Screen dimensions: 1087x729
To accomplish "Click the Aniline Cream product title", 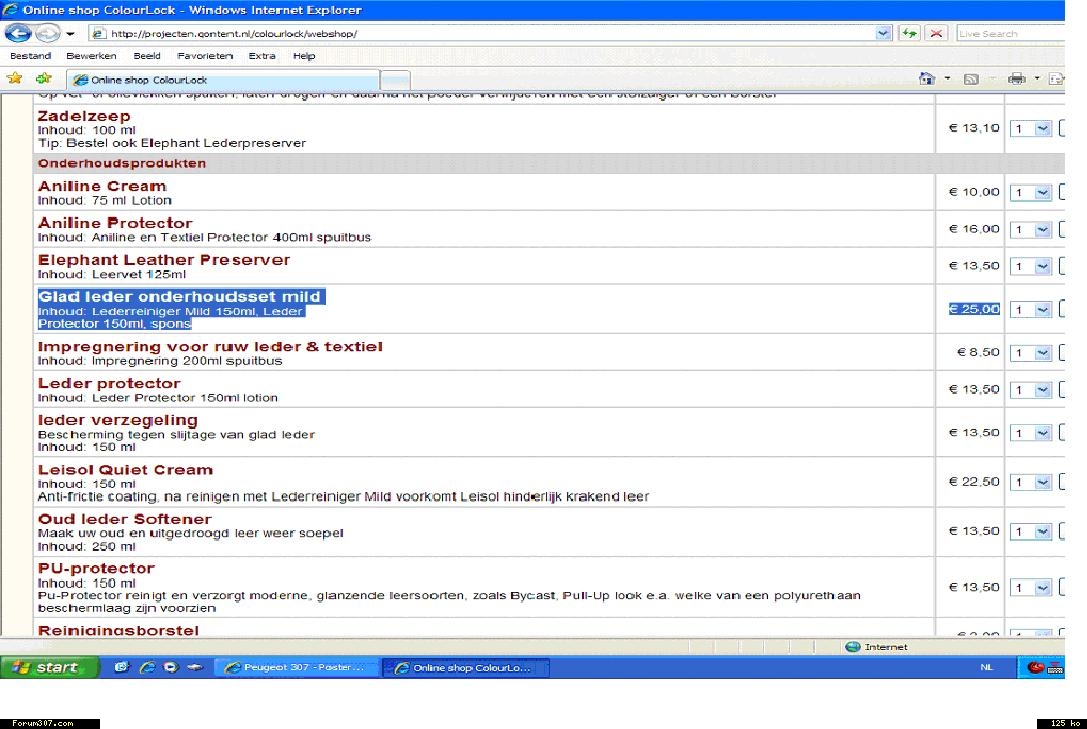I will [x=103, y=186].
